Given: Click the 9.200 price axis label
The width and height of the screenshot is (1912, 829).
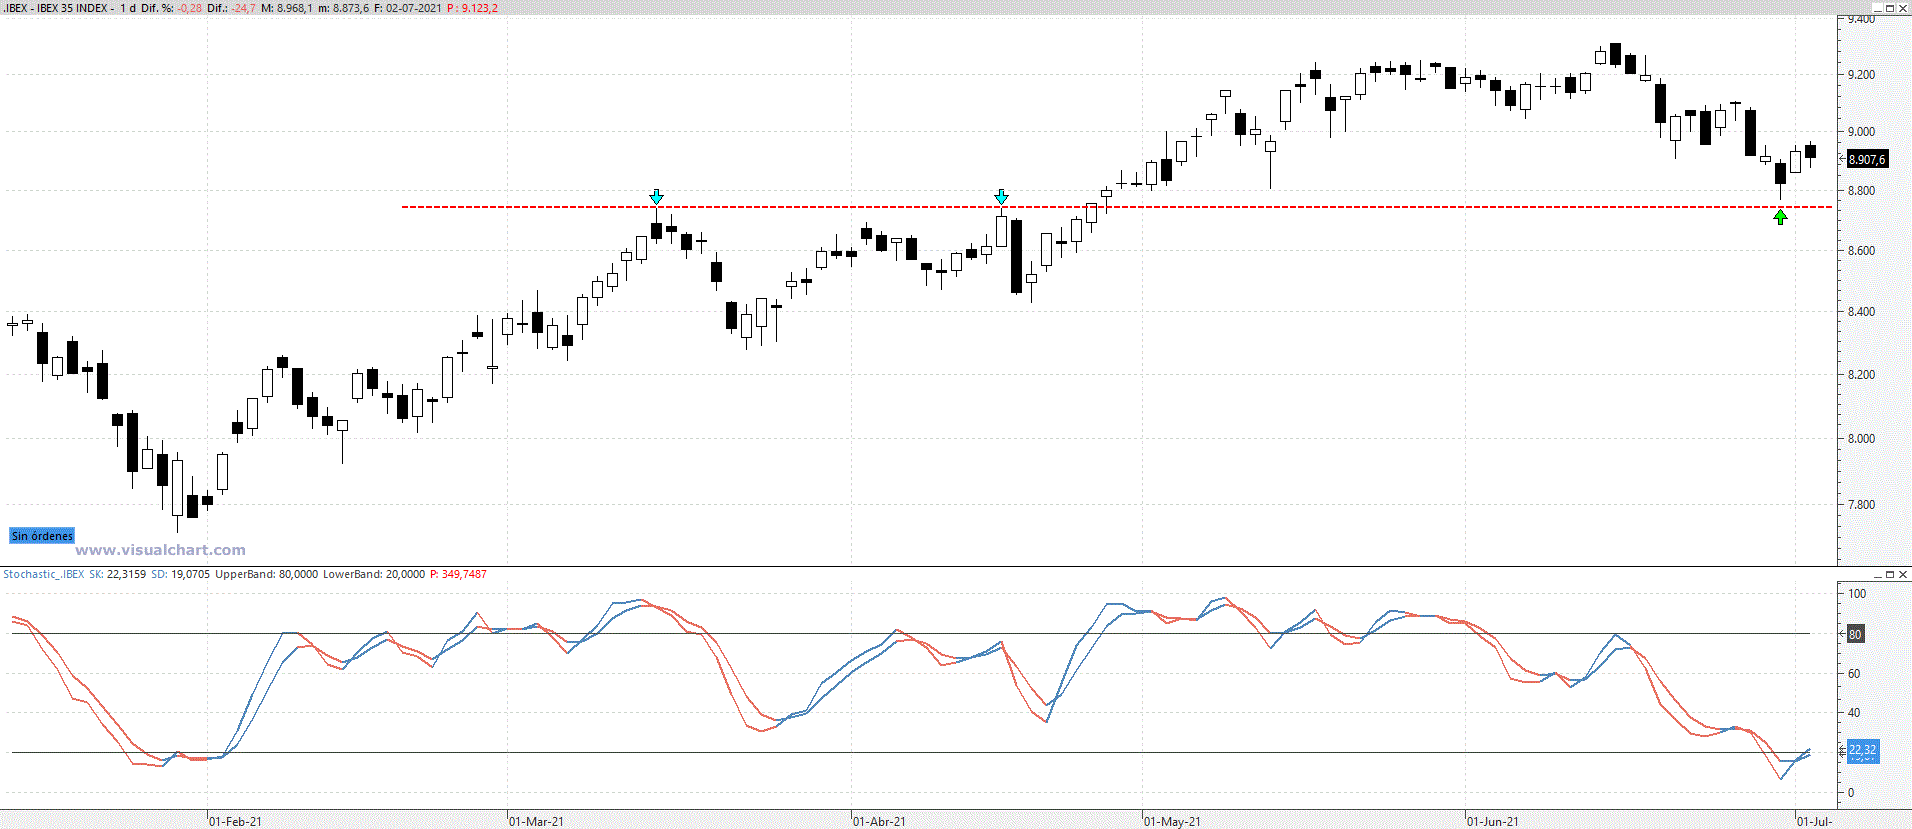Looking at the screenshot, I should [x=1861, y=75].
